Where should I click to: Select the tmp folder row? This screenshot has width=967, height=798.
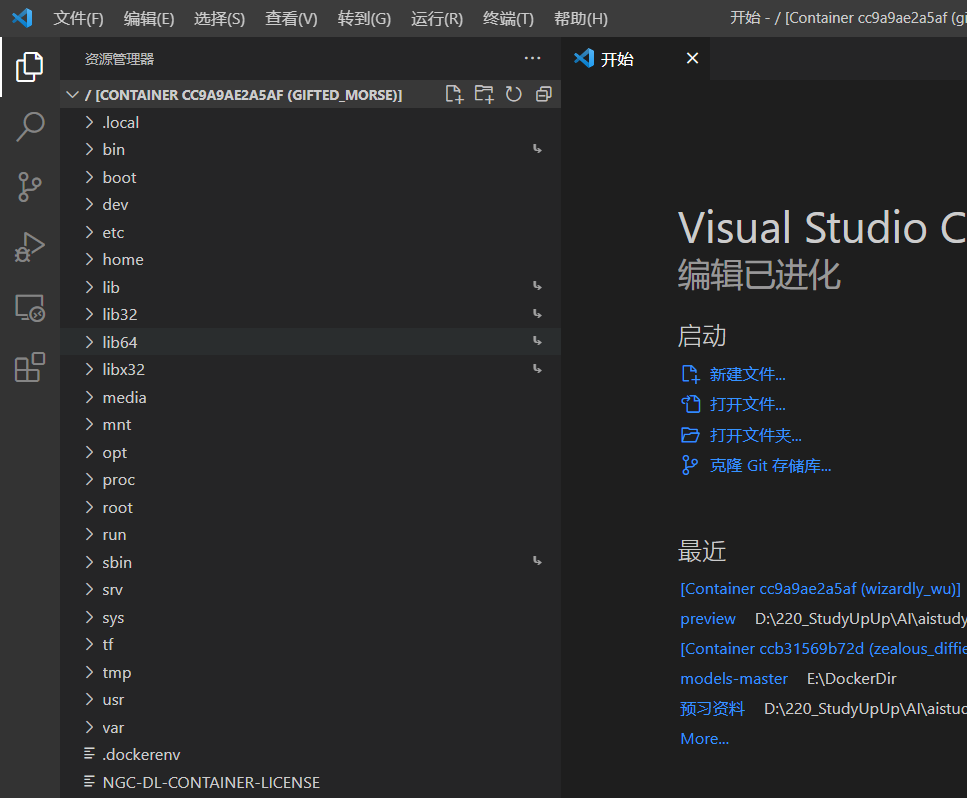point(310,672)
